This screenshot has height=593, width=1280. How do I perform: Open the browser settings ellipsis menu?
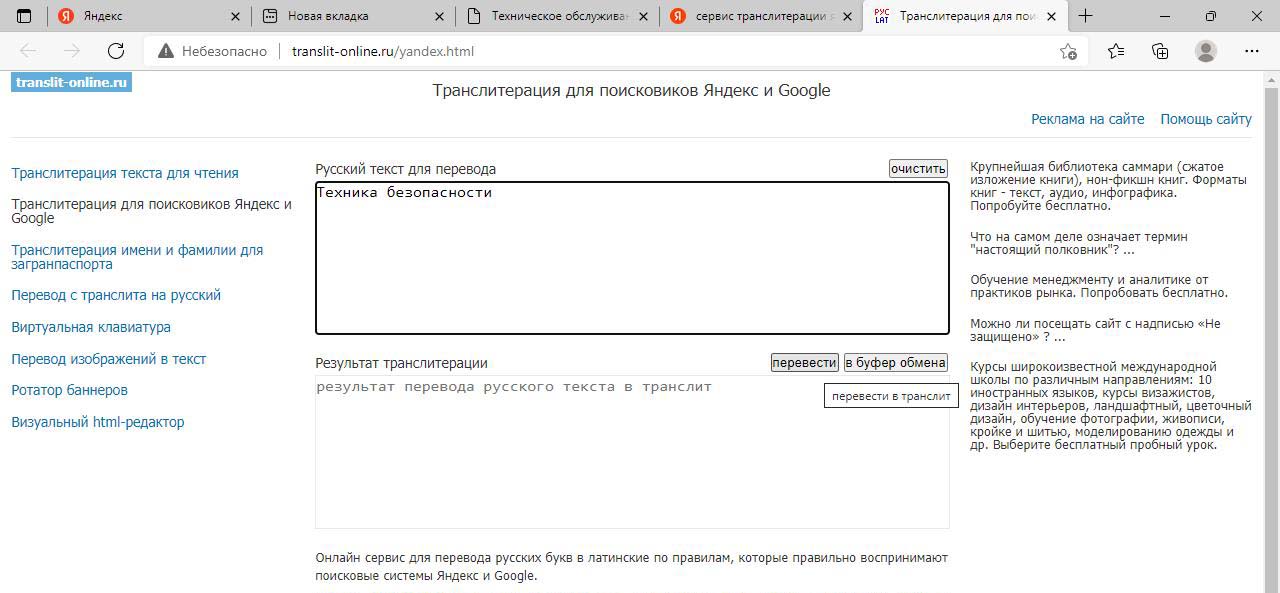point(1252,51)
